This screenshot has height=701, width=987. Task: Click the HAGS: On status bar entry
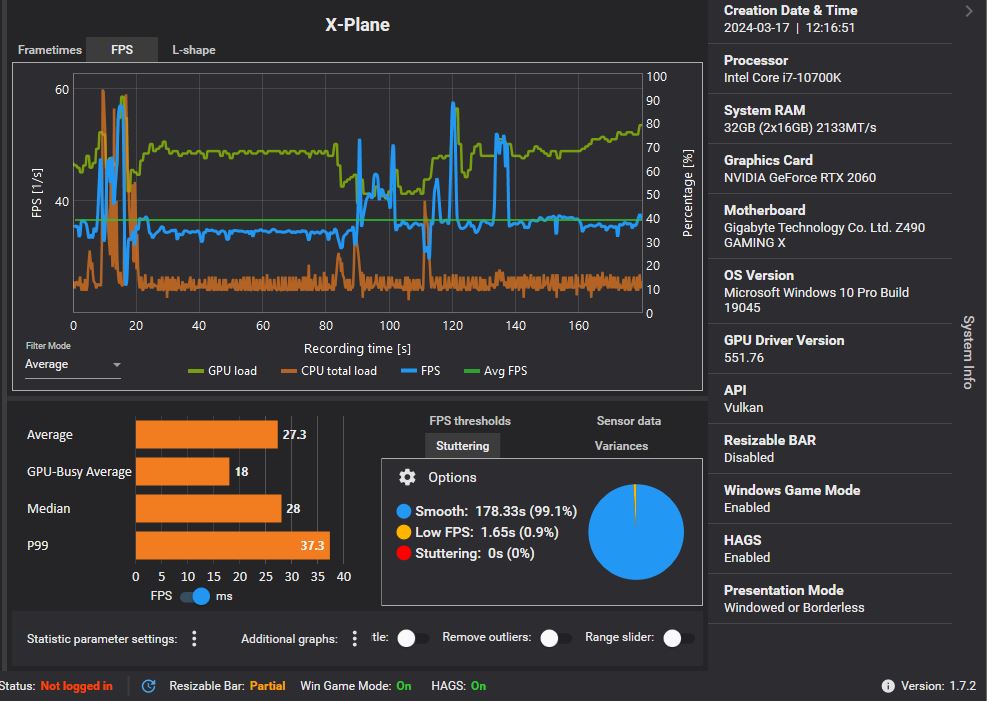(458, 686)
